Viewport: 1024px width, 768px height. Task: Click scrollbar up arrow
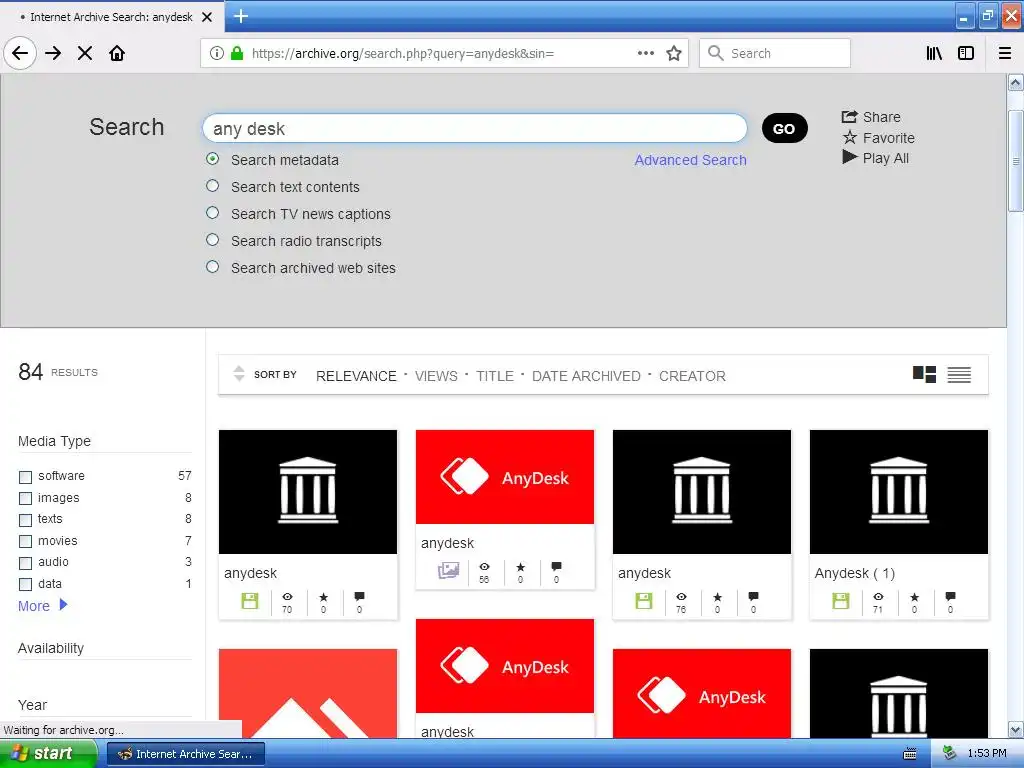(1016, 82)
